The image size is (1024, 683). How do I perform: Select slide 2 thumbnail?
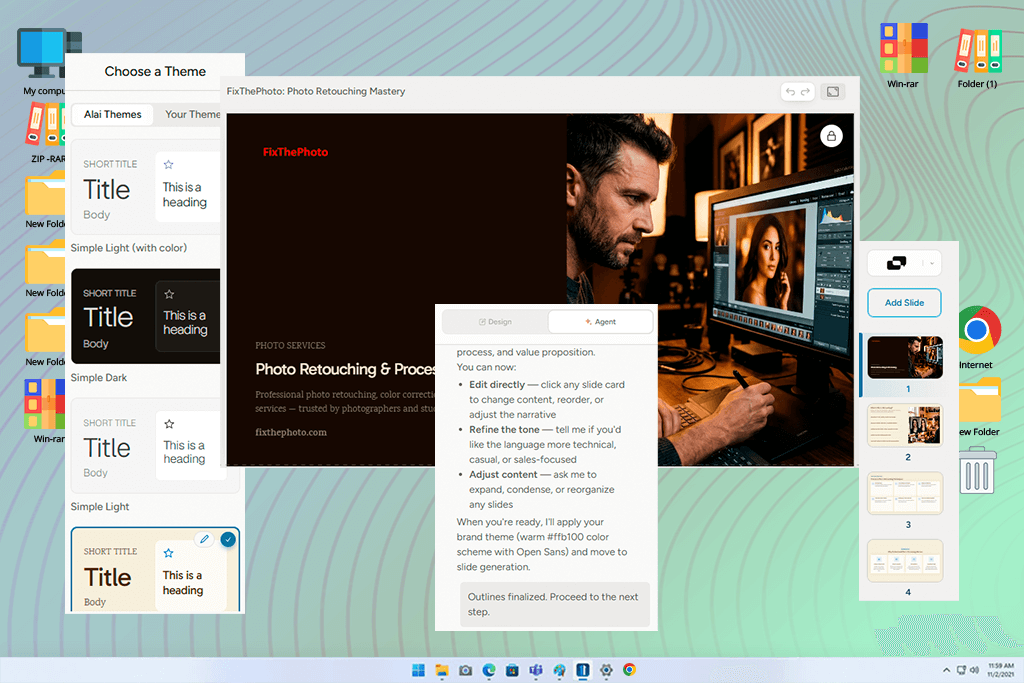tap(904, 425)
